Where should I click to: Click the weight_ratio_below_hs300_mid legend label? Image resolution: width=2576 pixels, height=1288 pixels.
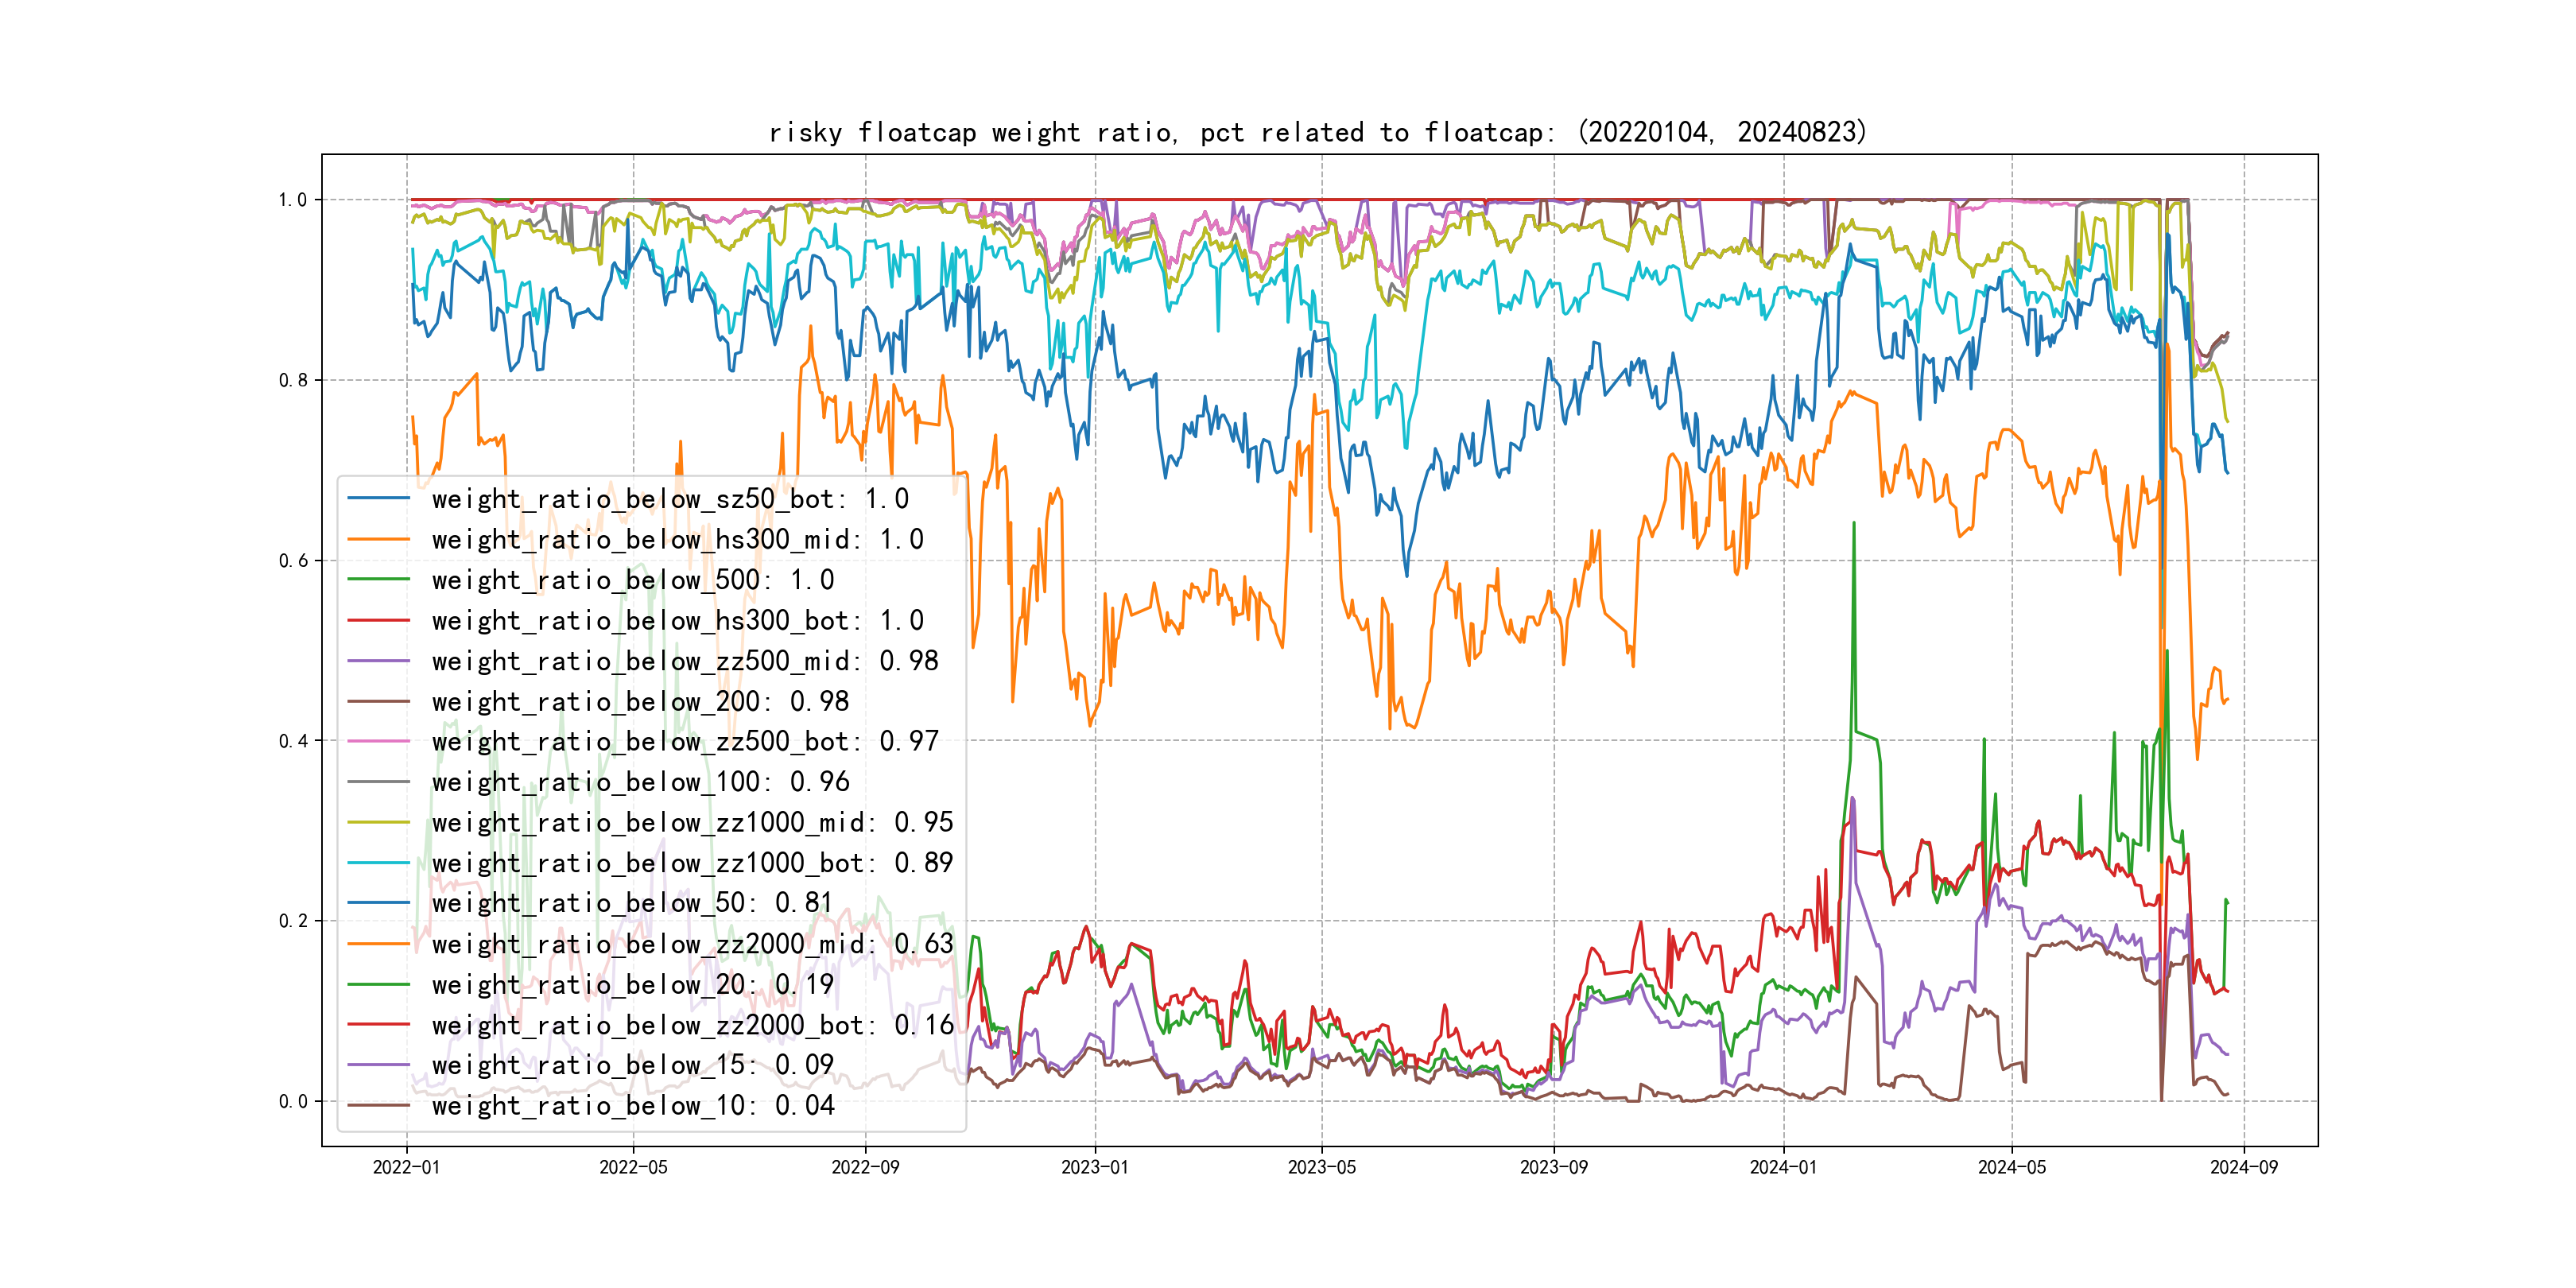677,540
